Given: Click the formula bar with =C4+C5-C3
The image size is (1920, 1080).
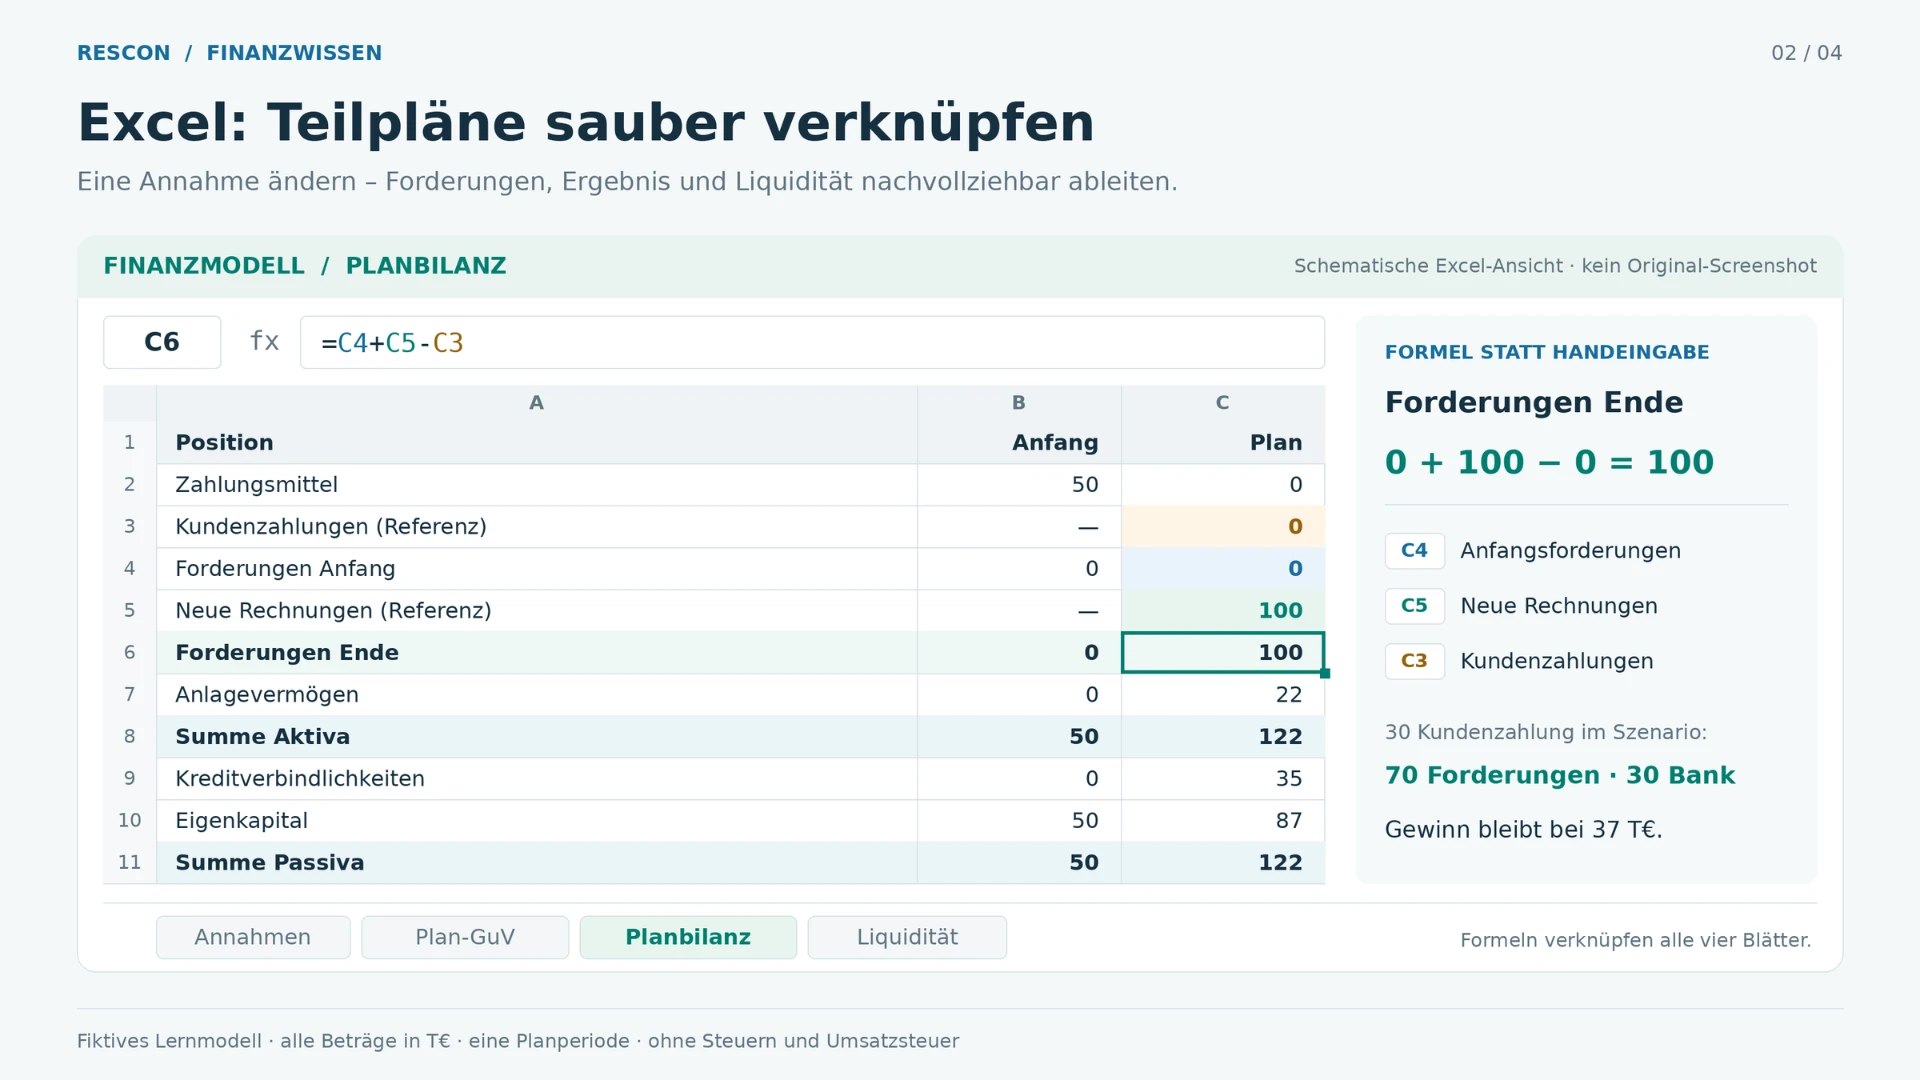Looking at the screenshot, I should (x=812, y=342).
